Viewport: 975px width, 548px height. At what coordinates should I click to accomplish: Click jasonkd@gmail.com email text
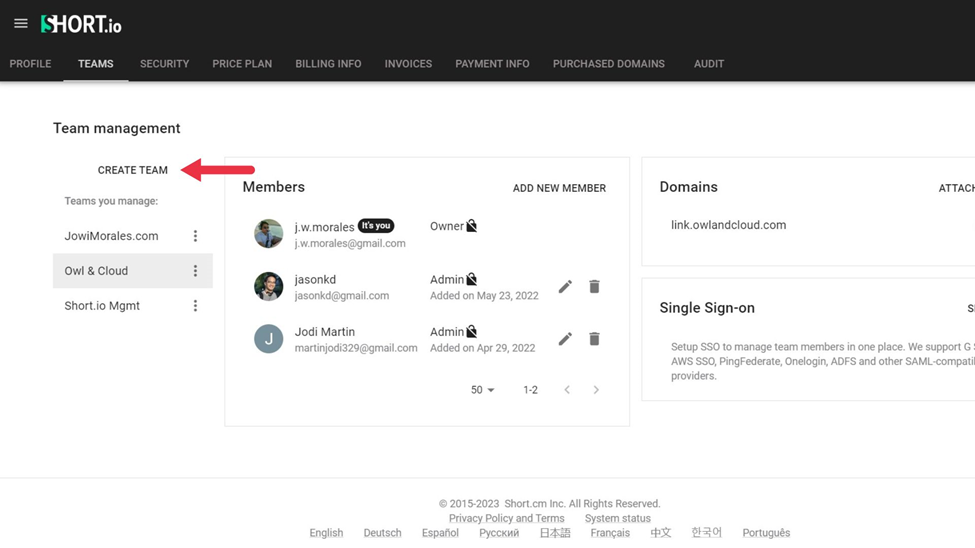click(x=342, y=295)
